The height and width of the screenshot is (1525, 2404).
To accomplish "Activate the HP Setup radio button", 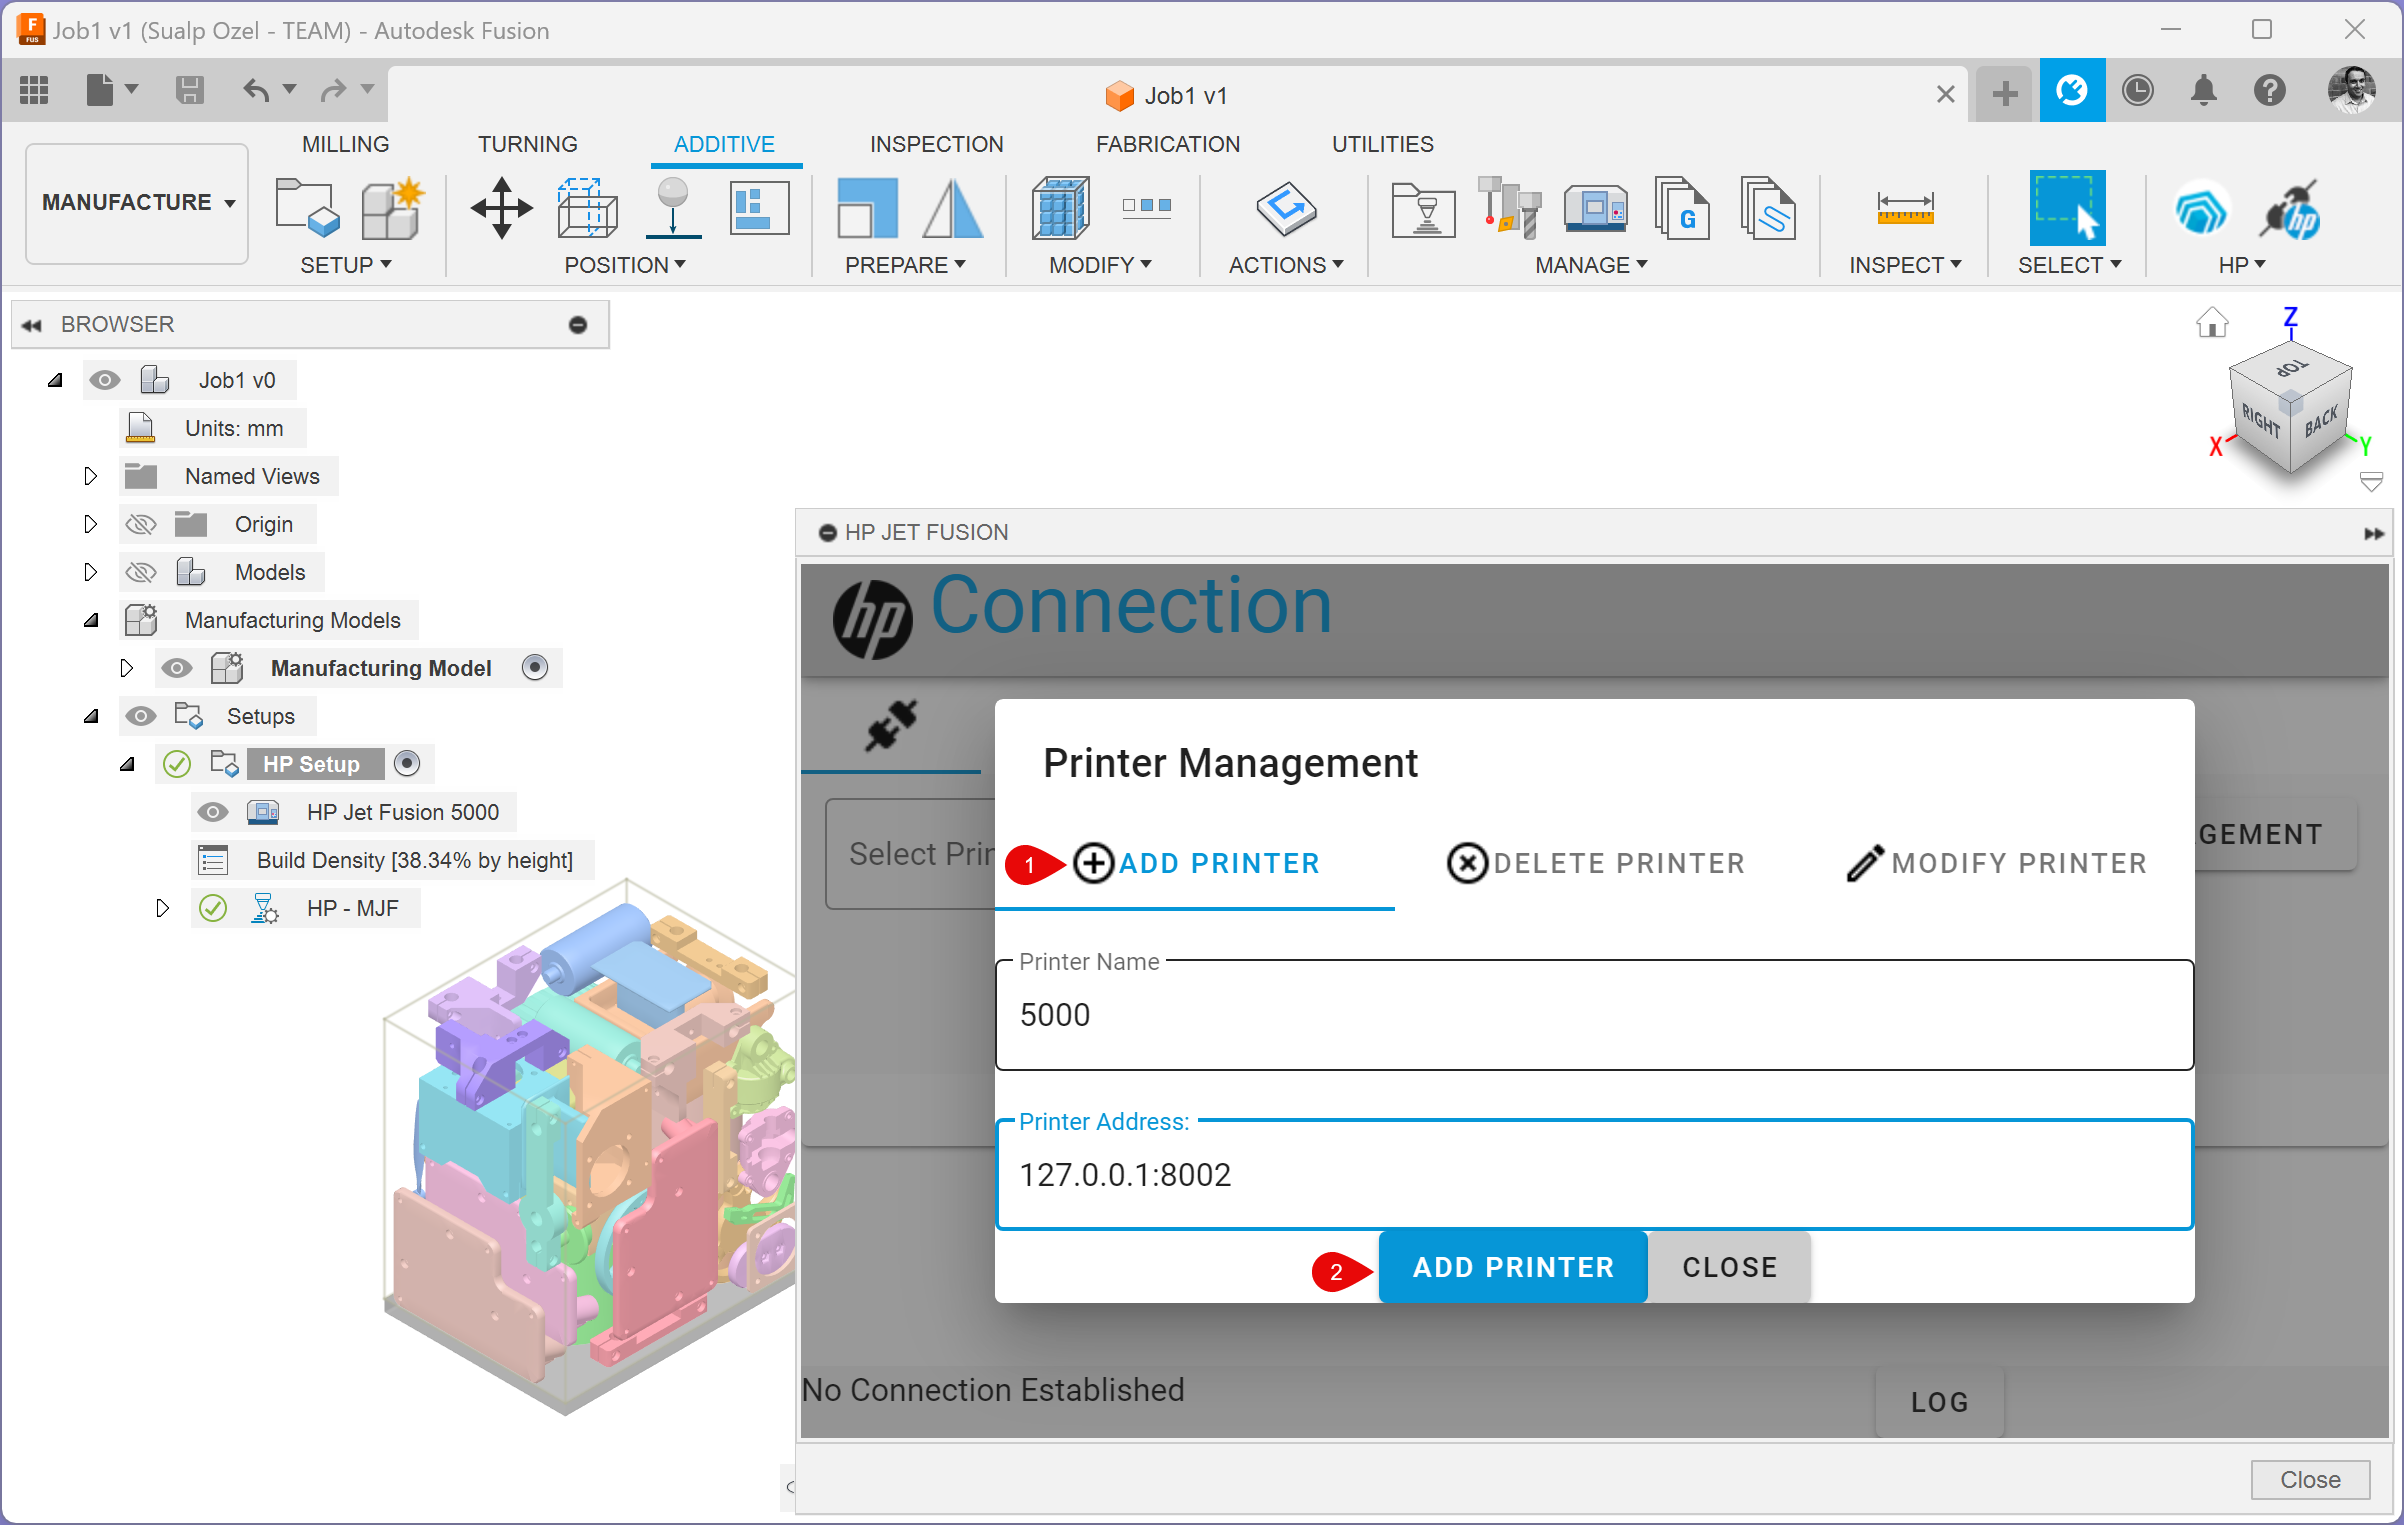I will (407, 764).
